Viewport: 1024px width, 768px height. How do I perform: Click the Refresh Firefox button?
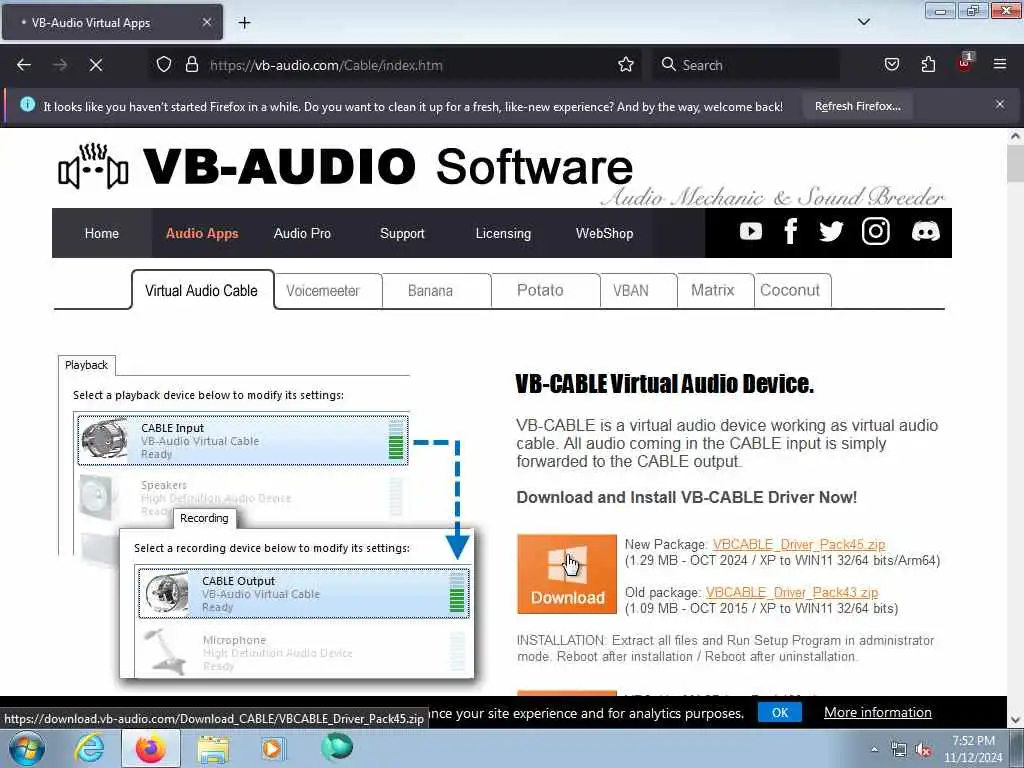(x=857, y=106)
